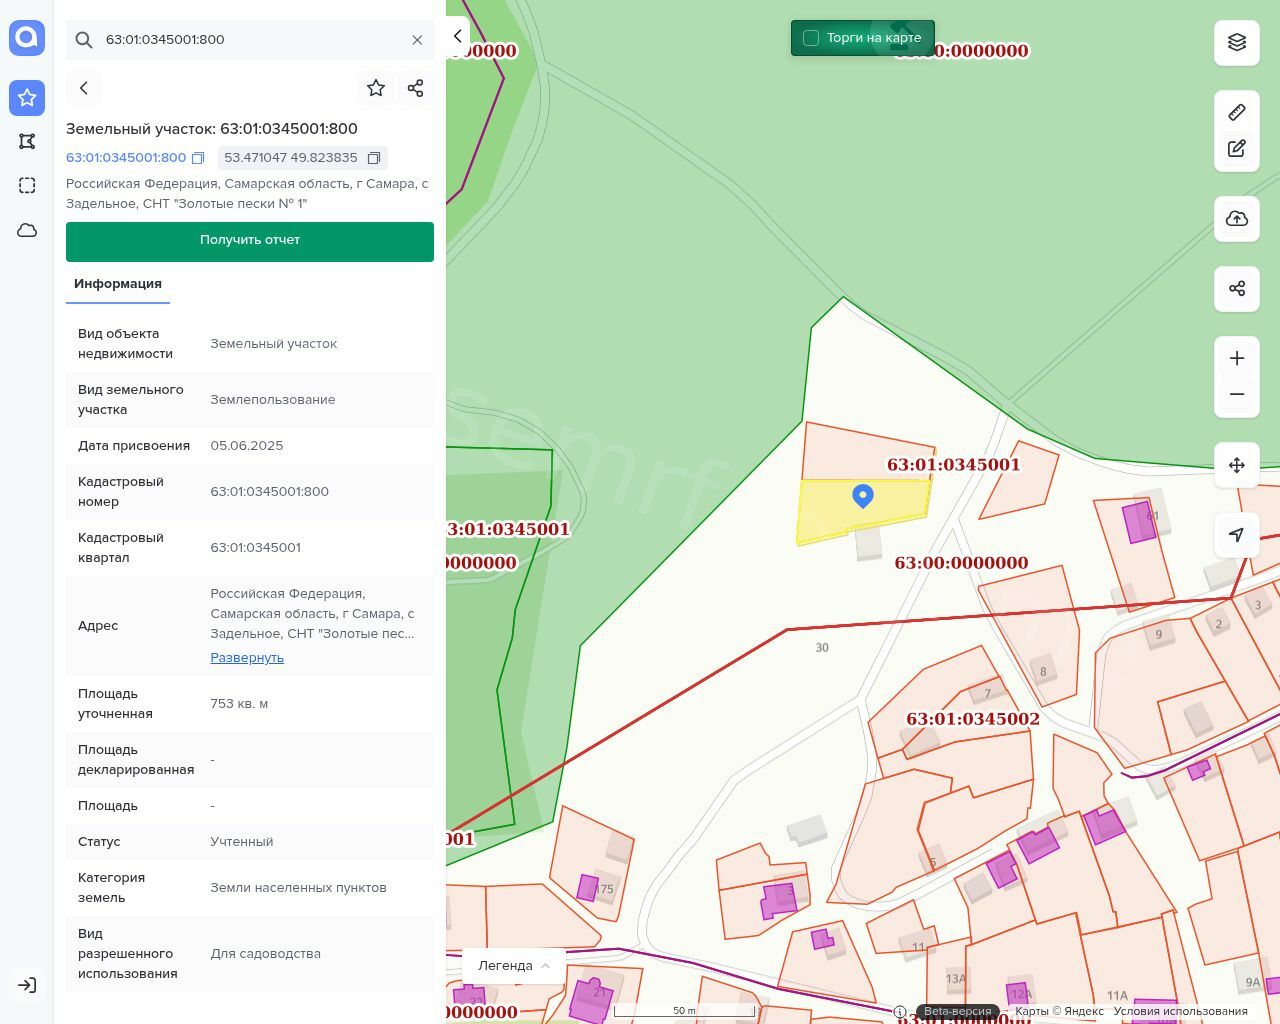Image resolution: width=1280 pixels, height=1024 pixels.
Task: Open the login icon in sidebar
Action: [x=27, y=985]
